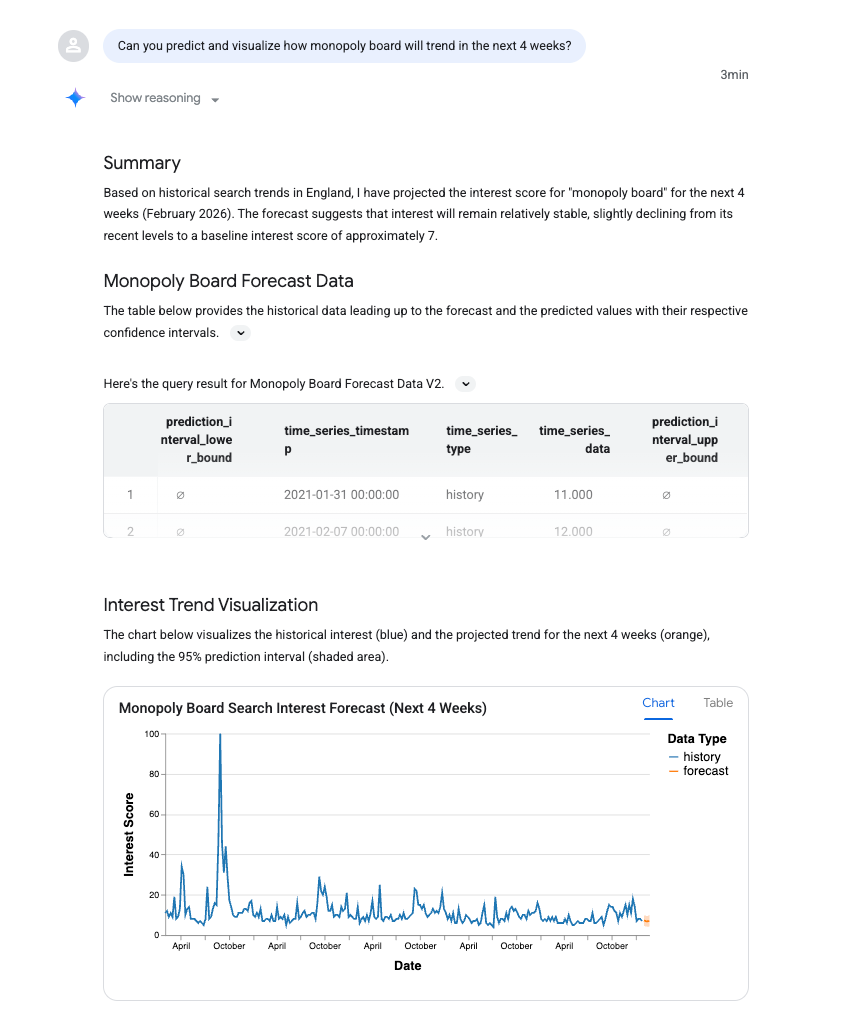
Task: Switch to the Chart tab
Action: pos(658,703)
